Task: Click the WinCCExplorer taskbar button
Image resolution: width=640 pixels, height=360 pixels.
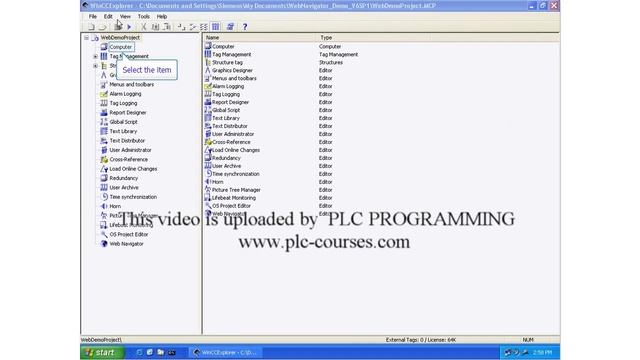Action: 226,353
